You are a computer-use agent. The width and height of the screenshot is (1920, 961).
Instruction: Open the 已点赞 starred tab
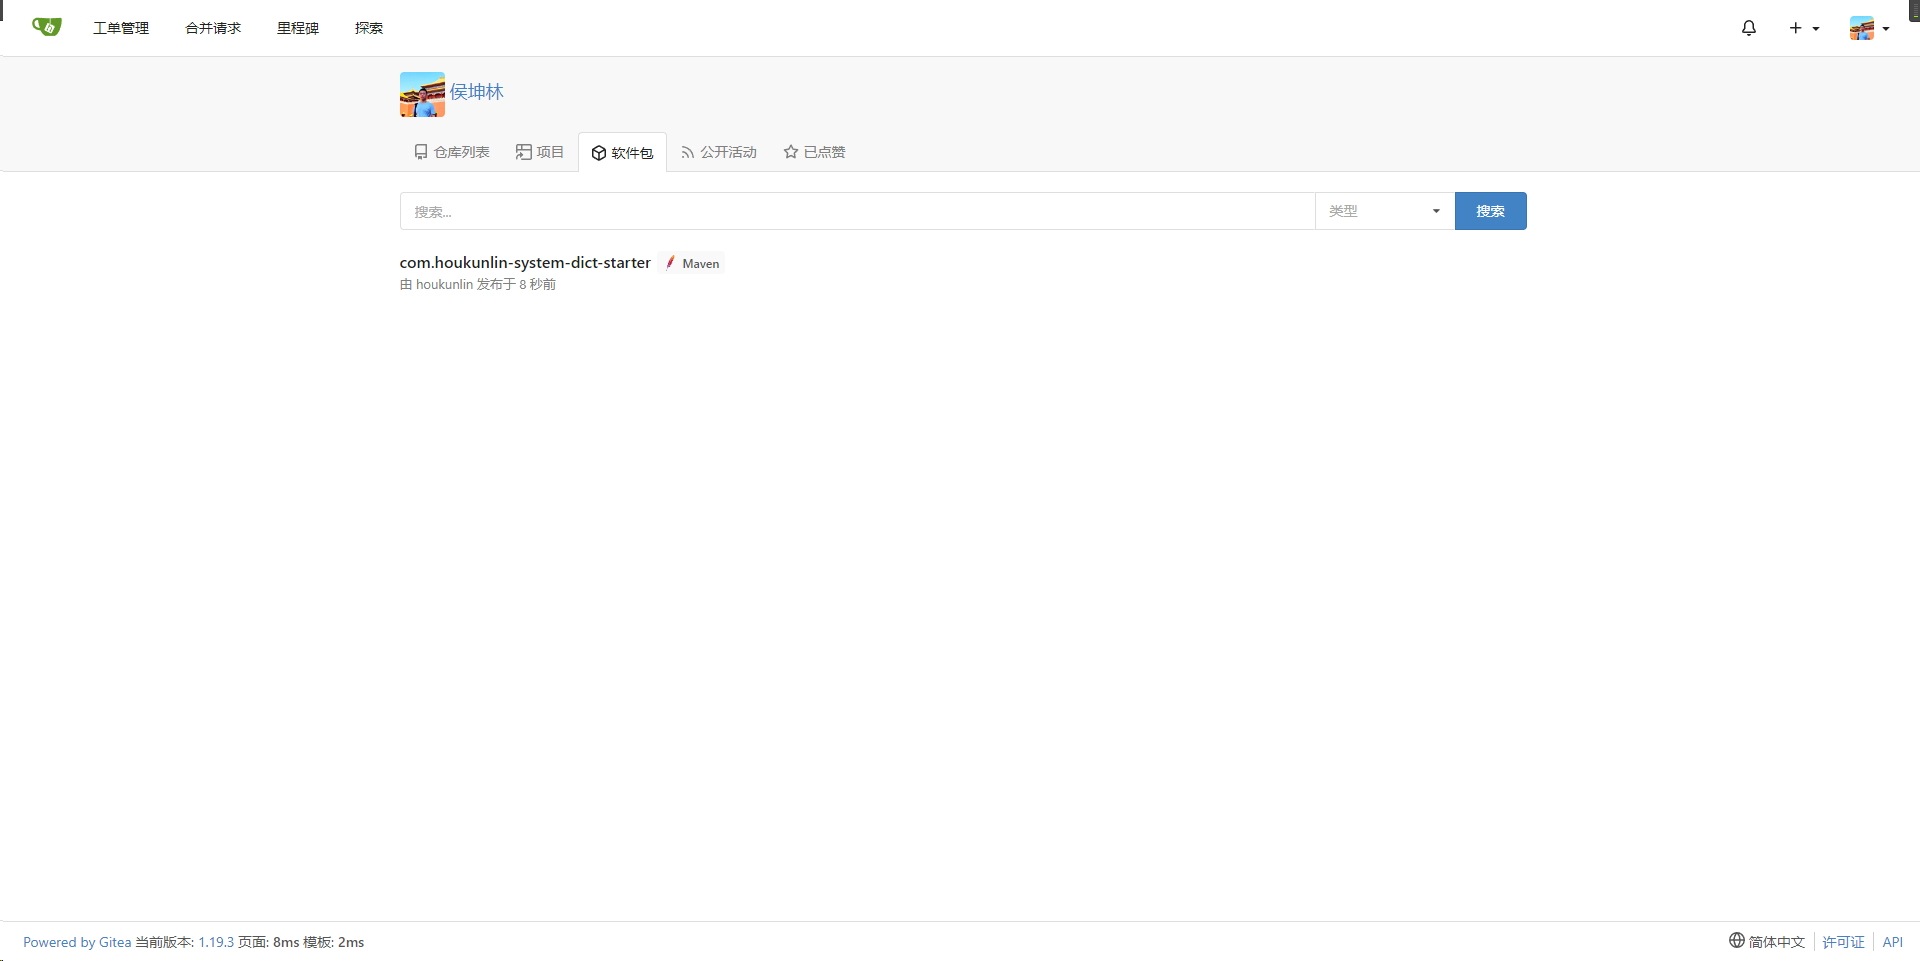tap(814, 152)
